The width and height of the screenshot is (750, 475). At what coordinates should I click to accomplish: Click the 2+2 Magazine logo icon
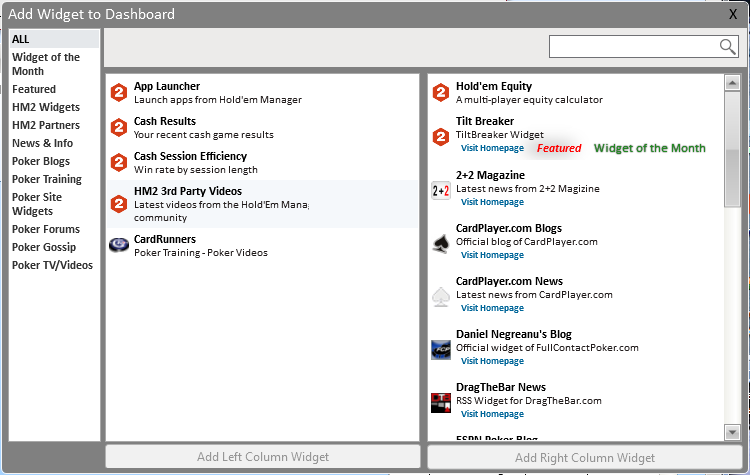click(x=441, y=190)
